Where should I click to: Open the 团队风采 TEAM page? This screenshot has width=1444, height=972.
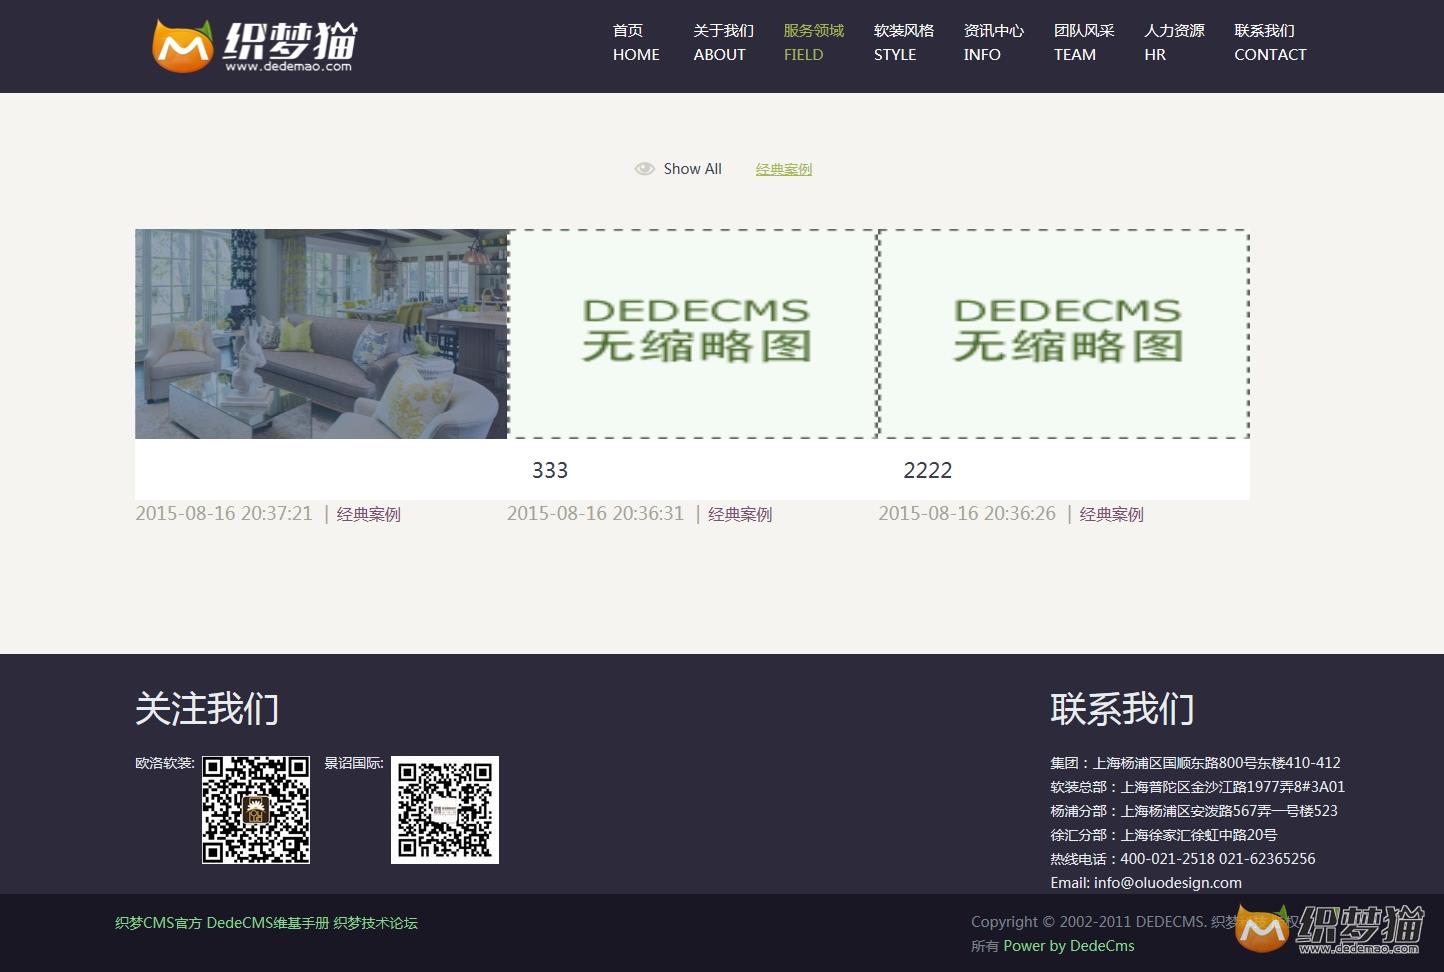coord(1083,43)
